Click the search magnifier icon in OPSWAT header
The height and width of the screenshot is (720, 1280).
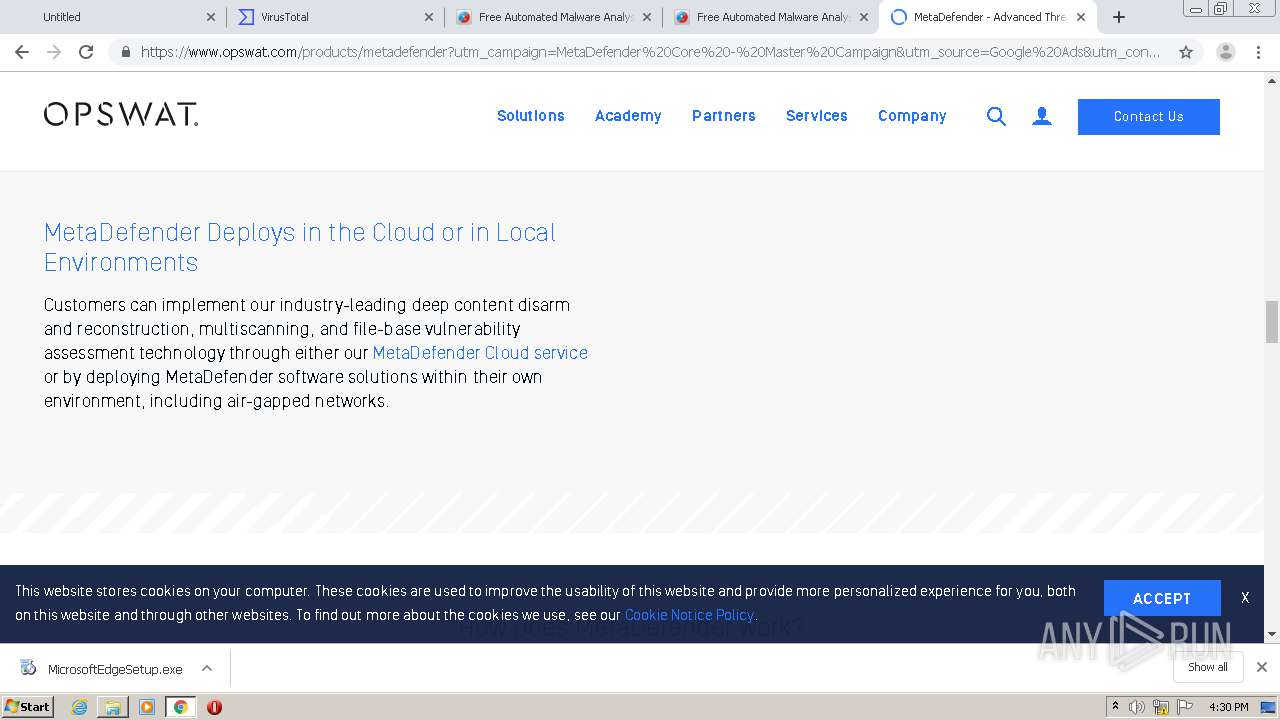(996, 117)
